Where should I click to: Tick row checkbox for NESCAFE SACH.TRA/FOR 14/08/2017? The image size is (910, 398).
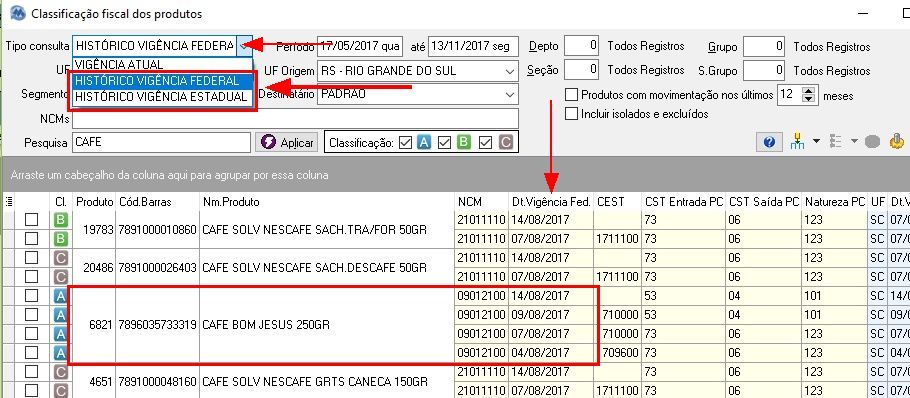[31, 220]
